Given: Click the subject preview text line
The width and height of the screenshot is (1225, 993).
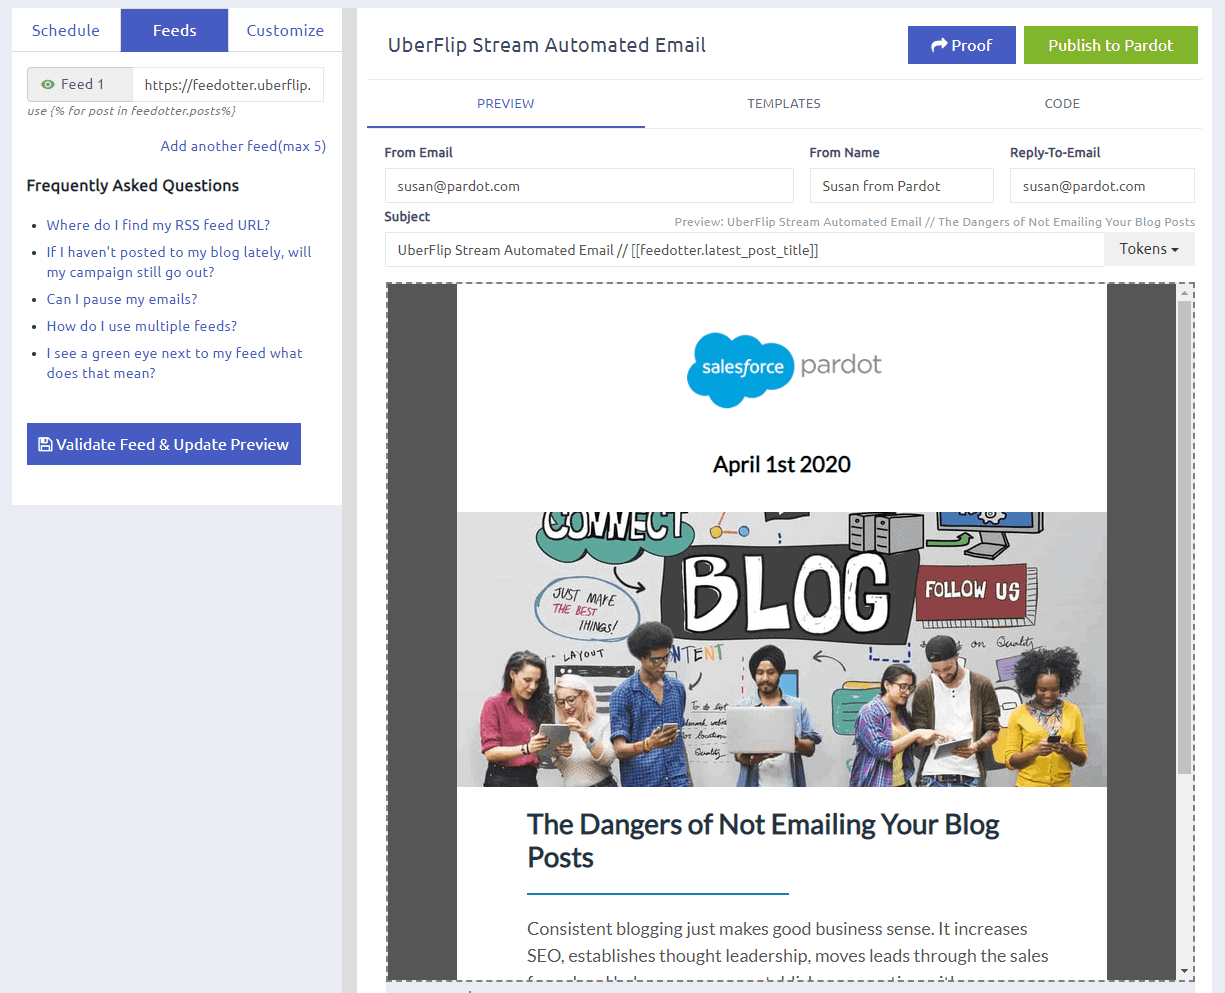Looking at the screenshot, I should [x=934, y=222].
